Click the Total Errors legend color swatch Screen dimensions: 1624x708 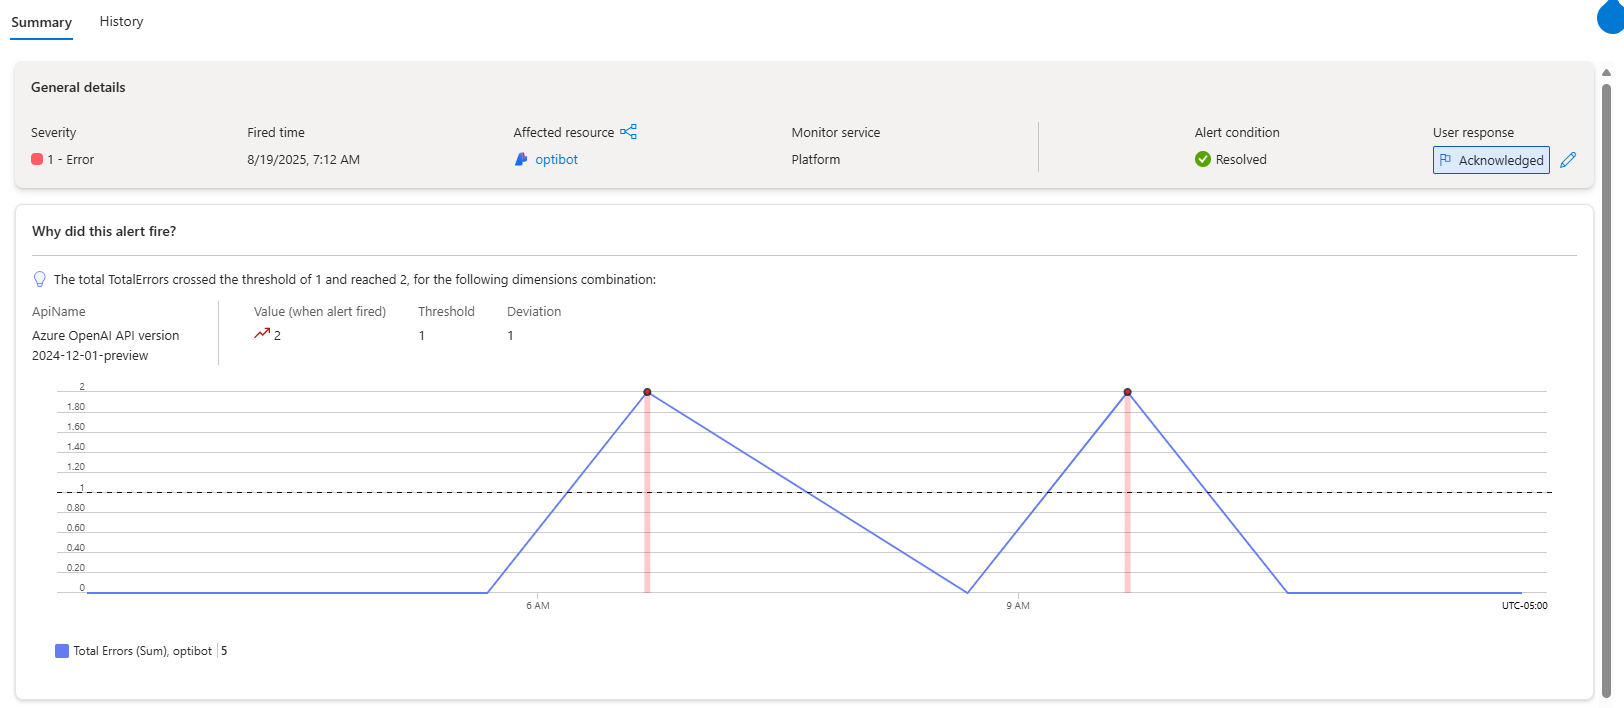pyautogui.click(x=62, y=651)
